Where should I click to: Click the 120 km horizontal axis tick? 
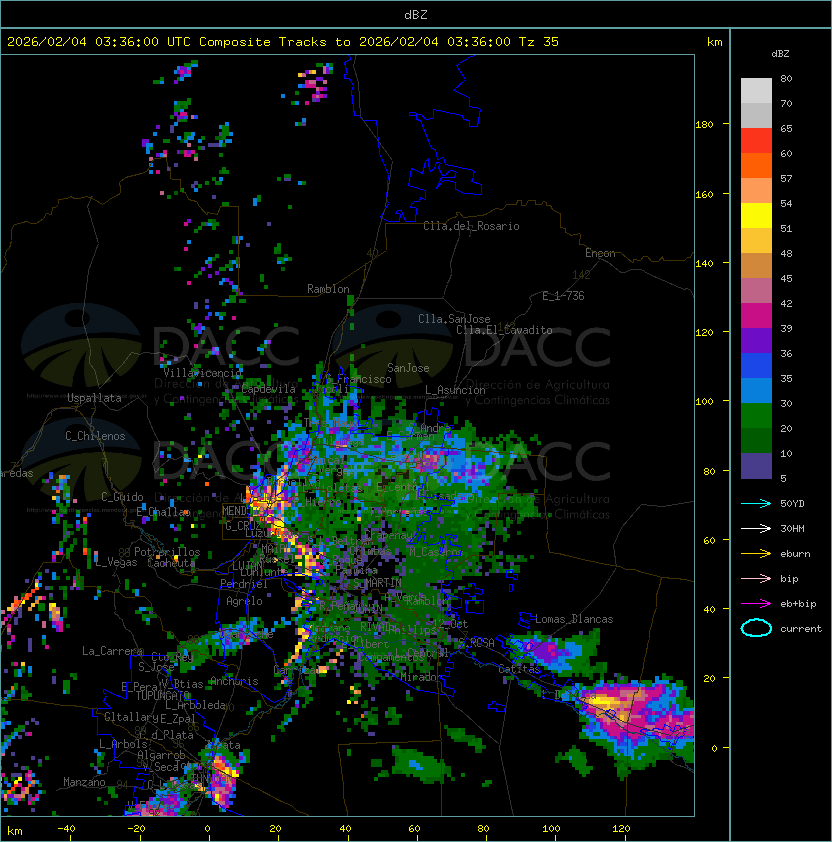click(x=621, y=829)
